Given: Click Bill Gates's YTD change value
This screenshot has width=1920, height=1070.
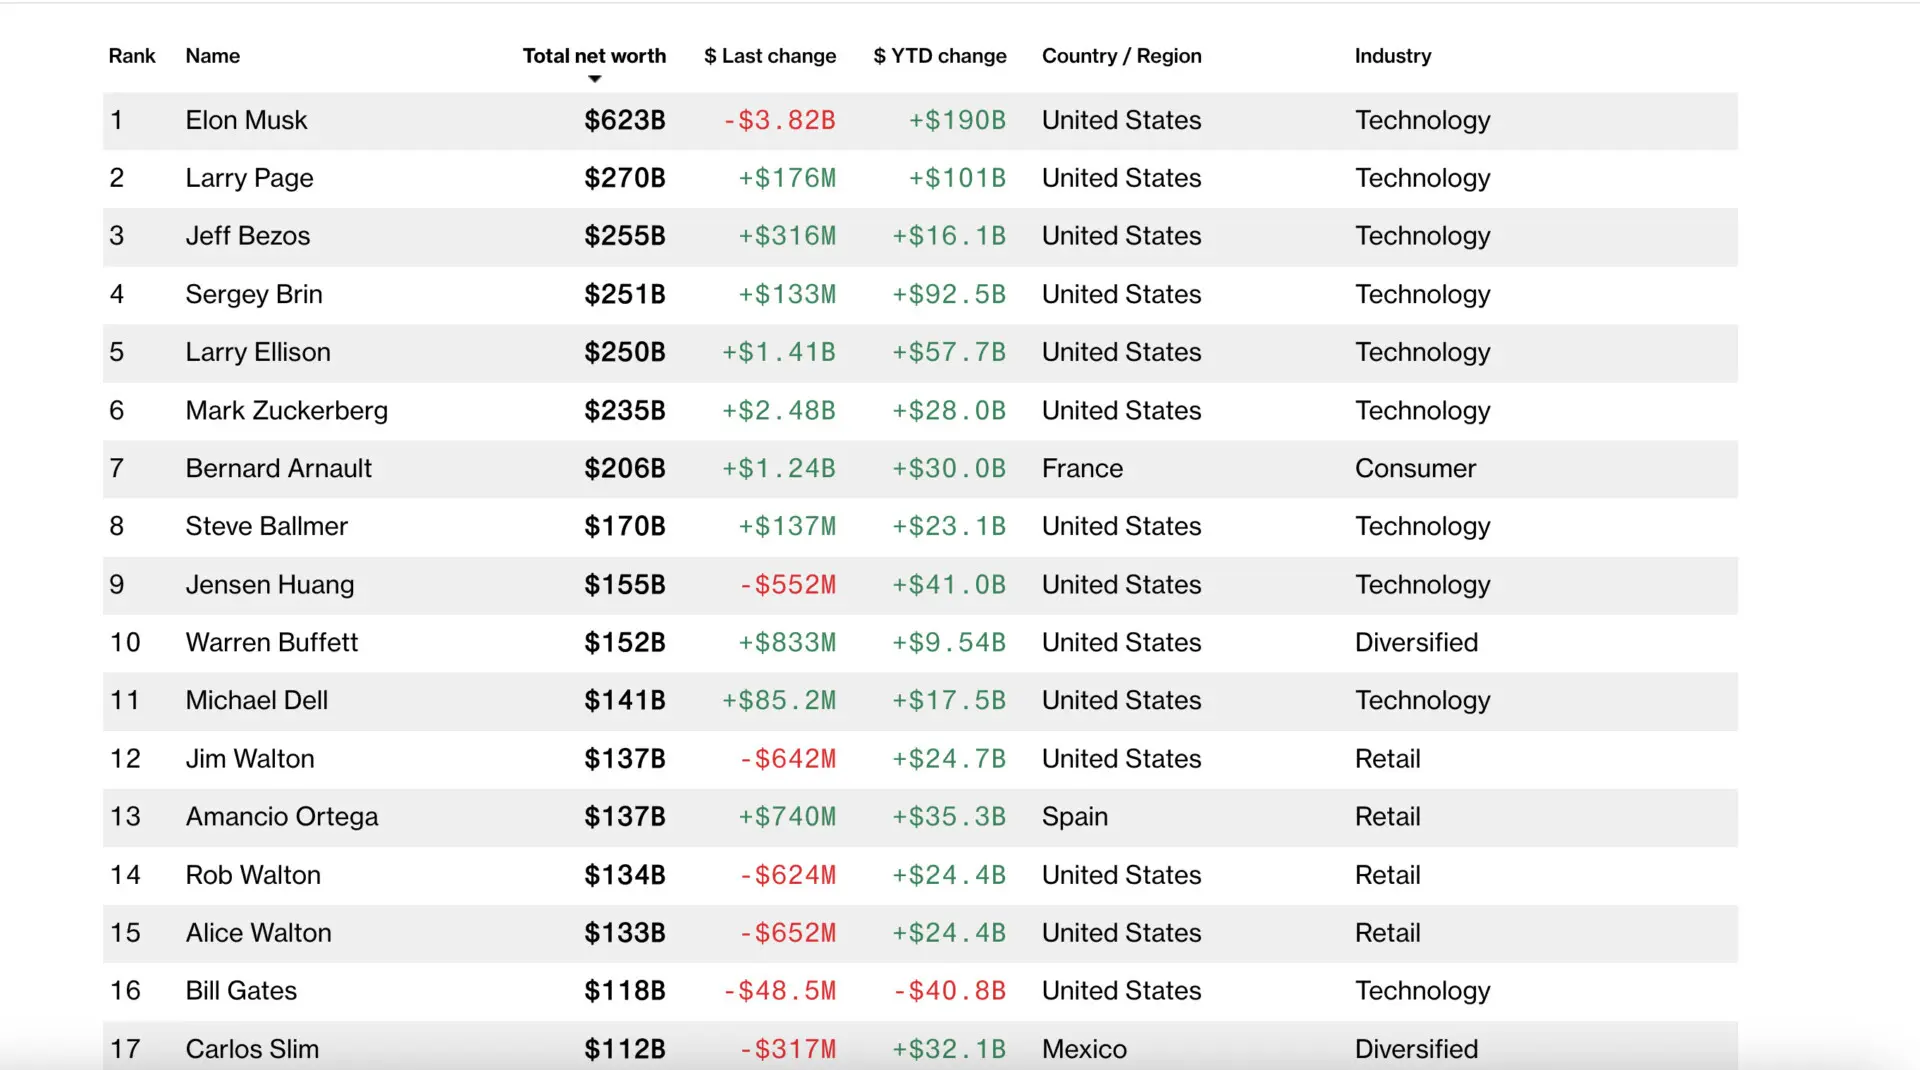Looking at the screenshot, I should [950, 990].
